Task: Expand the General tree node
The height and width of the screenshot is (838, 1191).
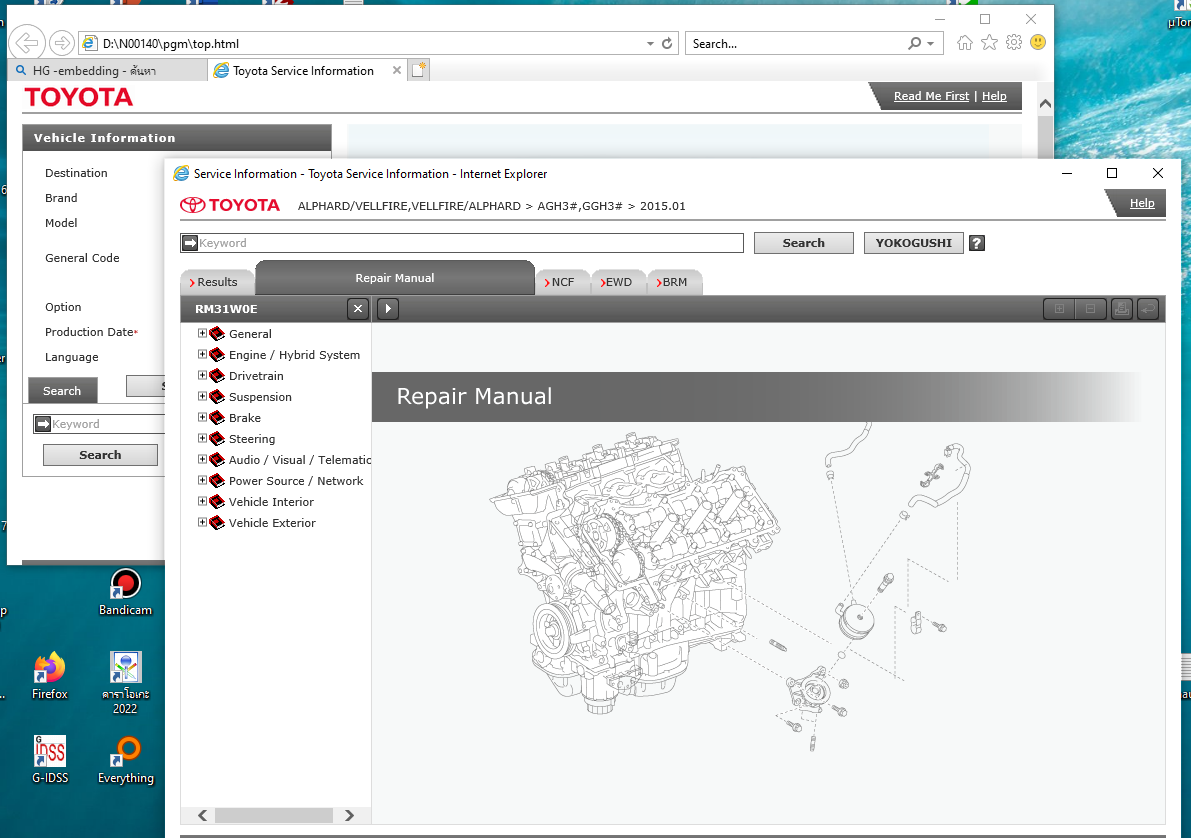Action: click(x=202, y=334)
